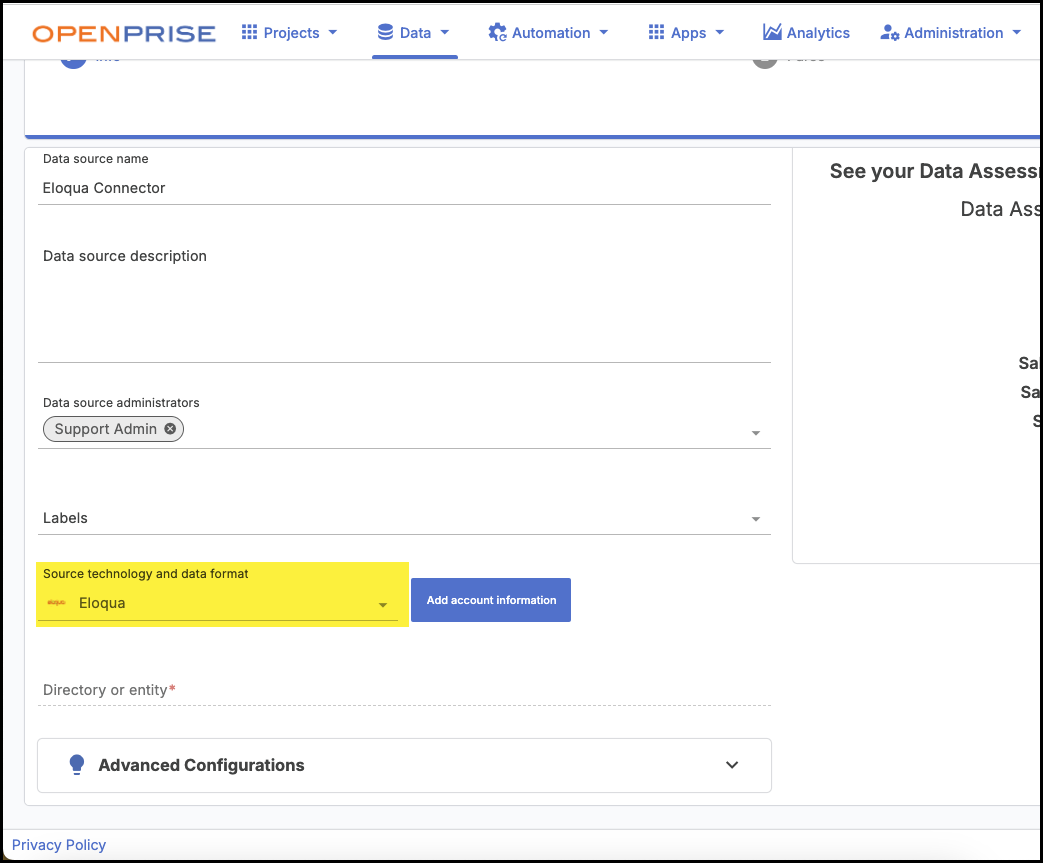Click the Projects grid icon

pyautogui.click(x=249, y=32)
